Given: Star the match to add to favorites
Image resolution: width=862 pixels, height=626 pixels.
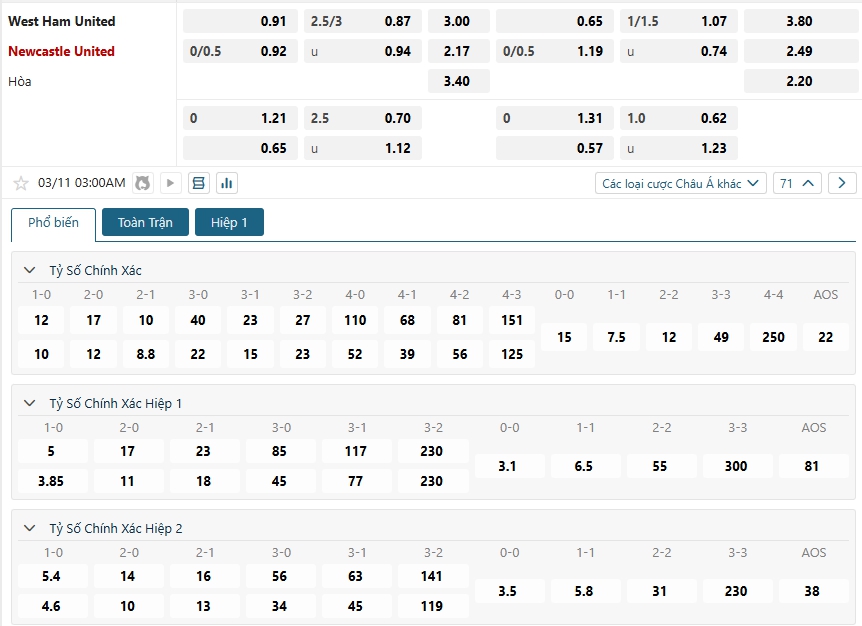Looking at the screenshot, I should click(x=21, y=183).
